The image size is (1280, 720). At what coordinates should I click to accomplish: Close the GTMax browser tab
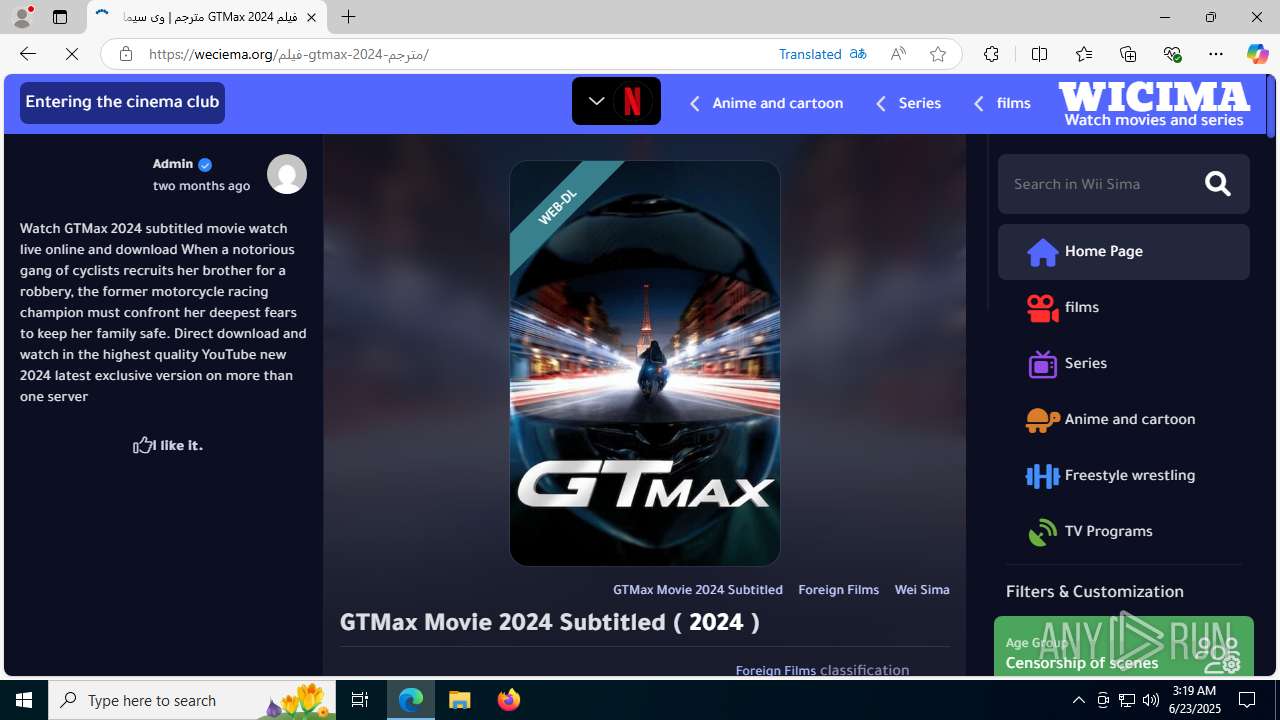coord(311,17)
